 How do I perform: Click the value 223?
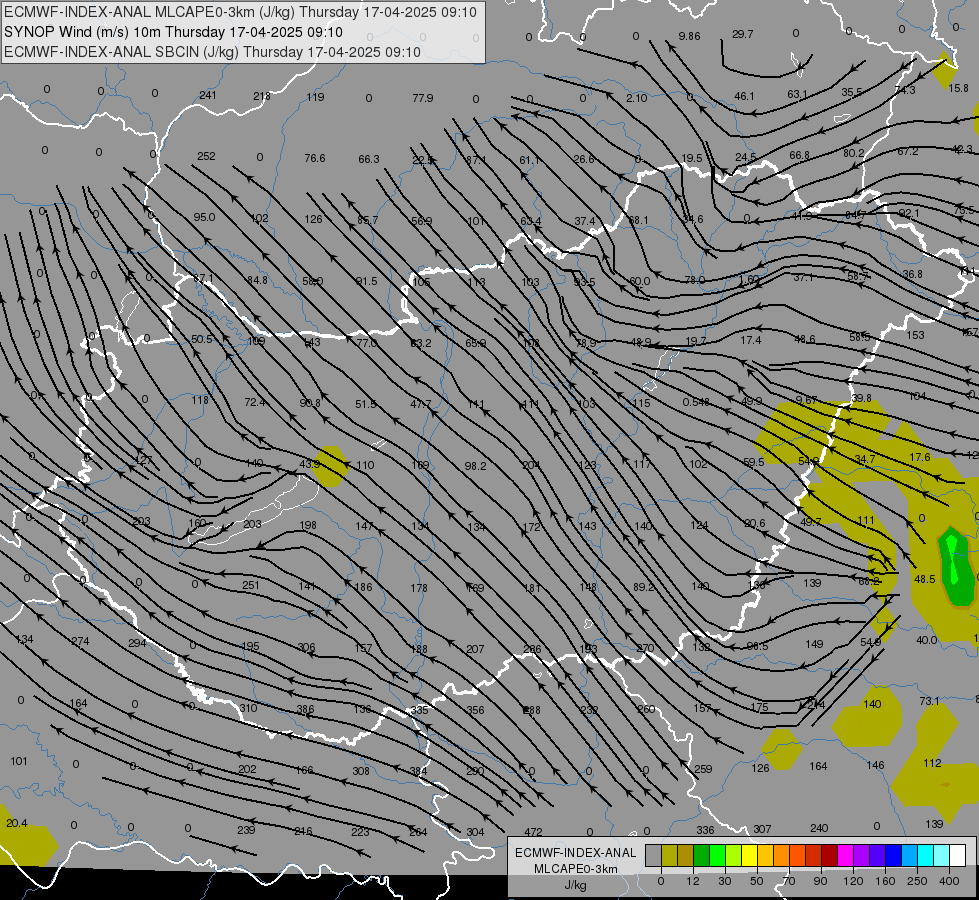pyautogui.click(x=360, y=832)
